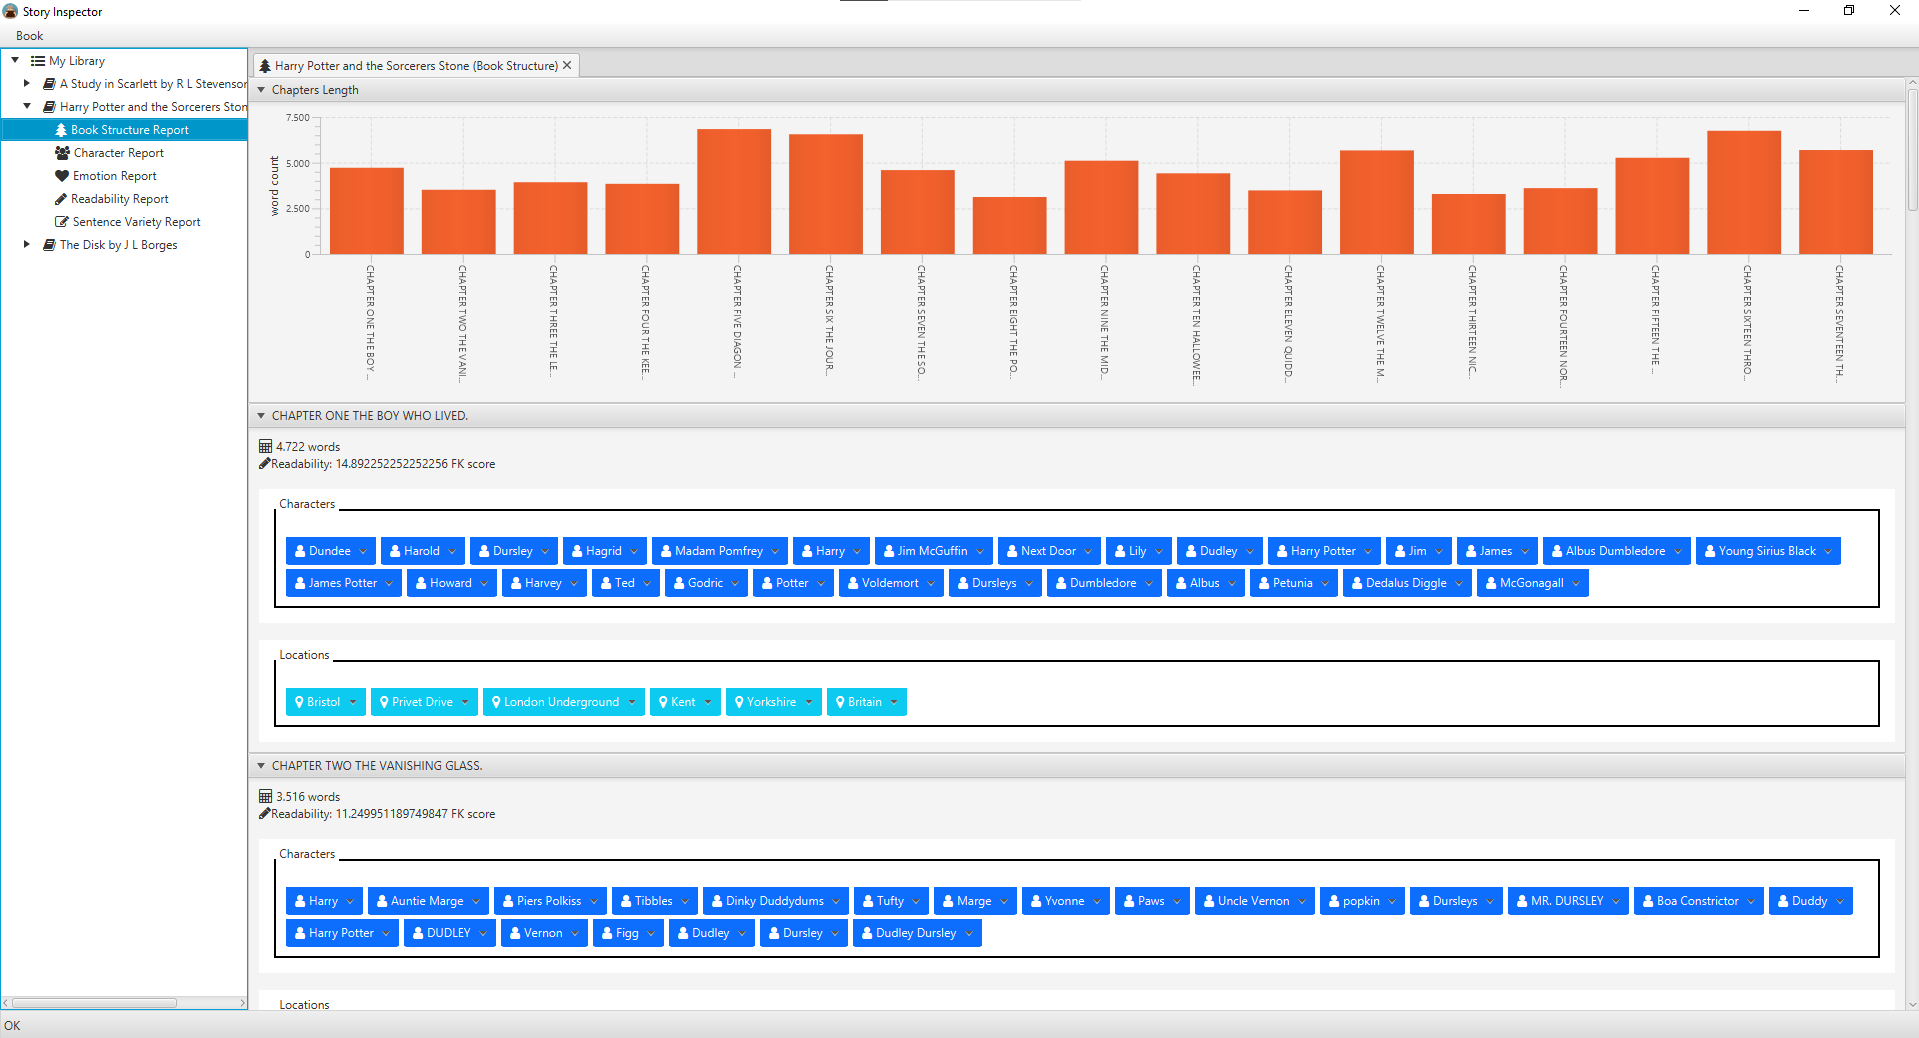The width and height of the screenshot is (1919, 1038).
Task: Click The Disk book icon
Action: coord(49,245)
